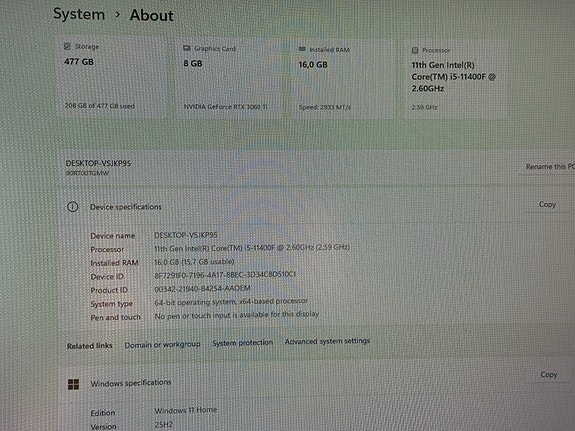Click the Device specifications info icon
The height and width of the screenshot is (431, 575).
tap(73, 207)
